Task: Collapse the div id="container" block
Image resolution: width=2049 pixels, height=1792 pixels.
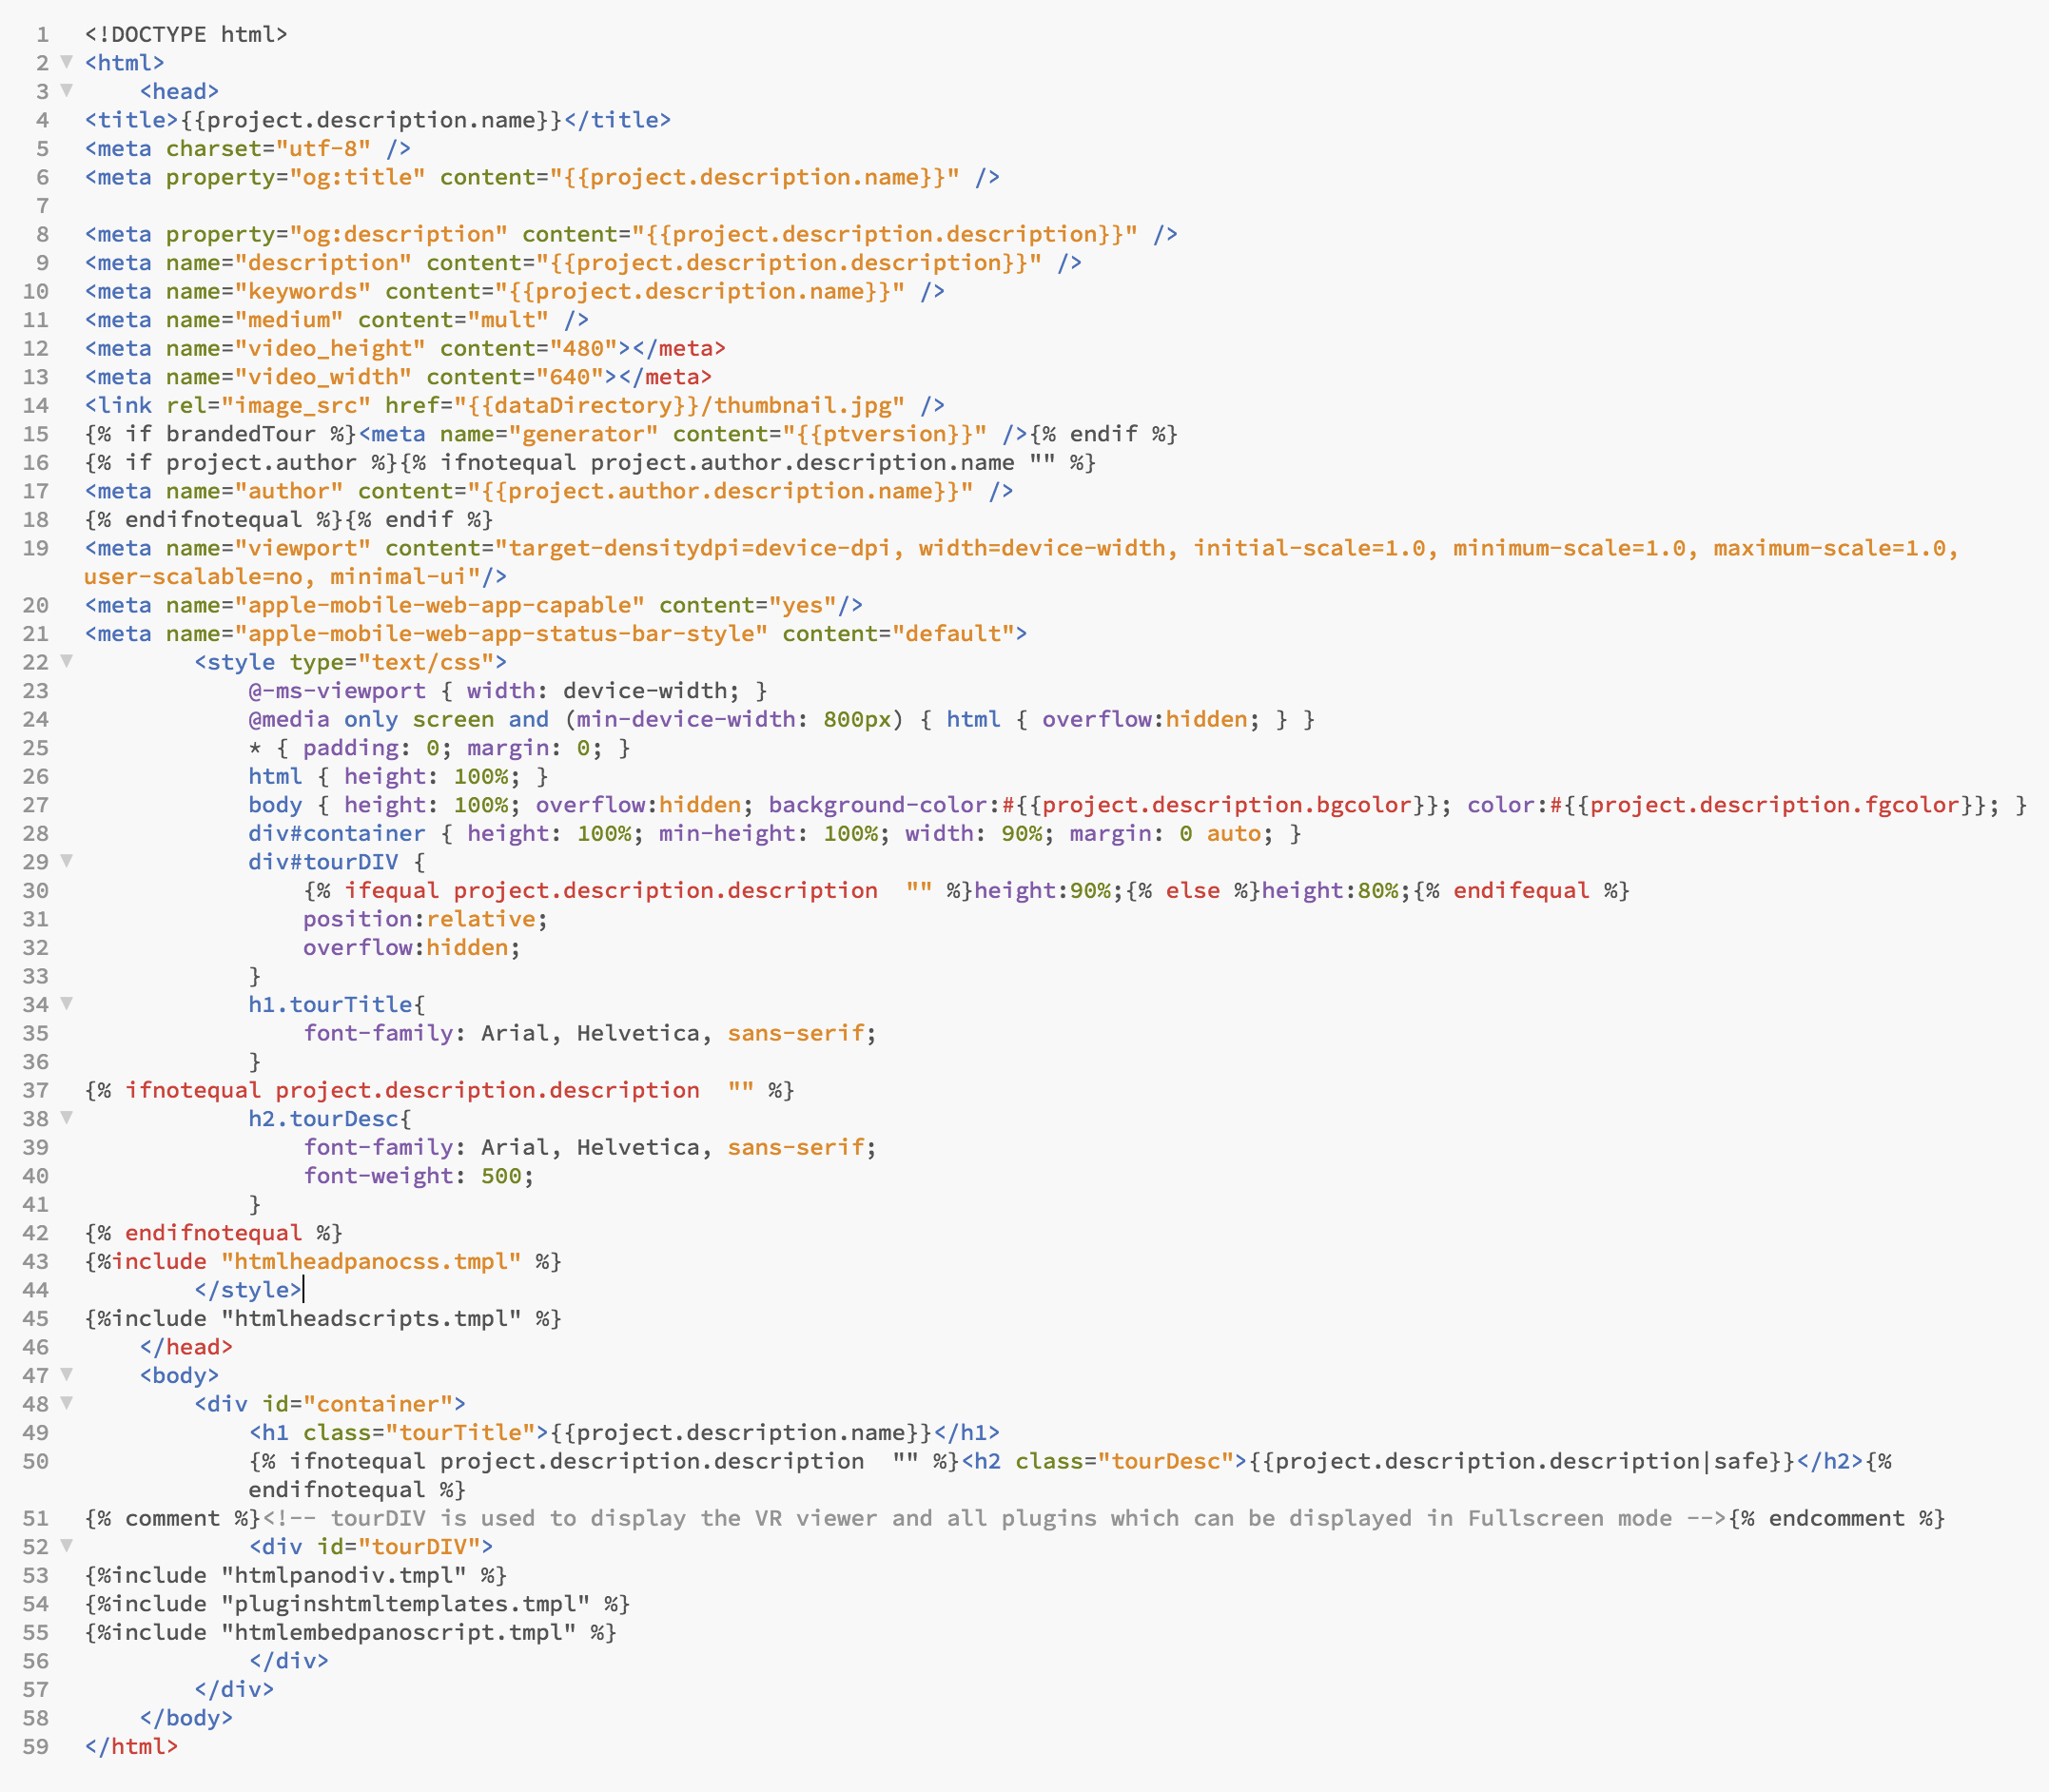Action: 66,1402
